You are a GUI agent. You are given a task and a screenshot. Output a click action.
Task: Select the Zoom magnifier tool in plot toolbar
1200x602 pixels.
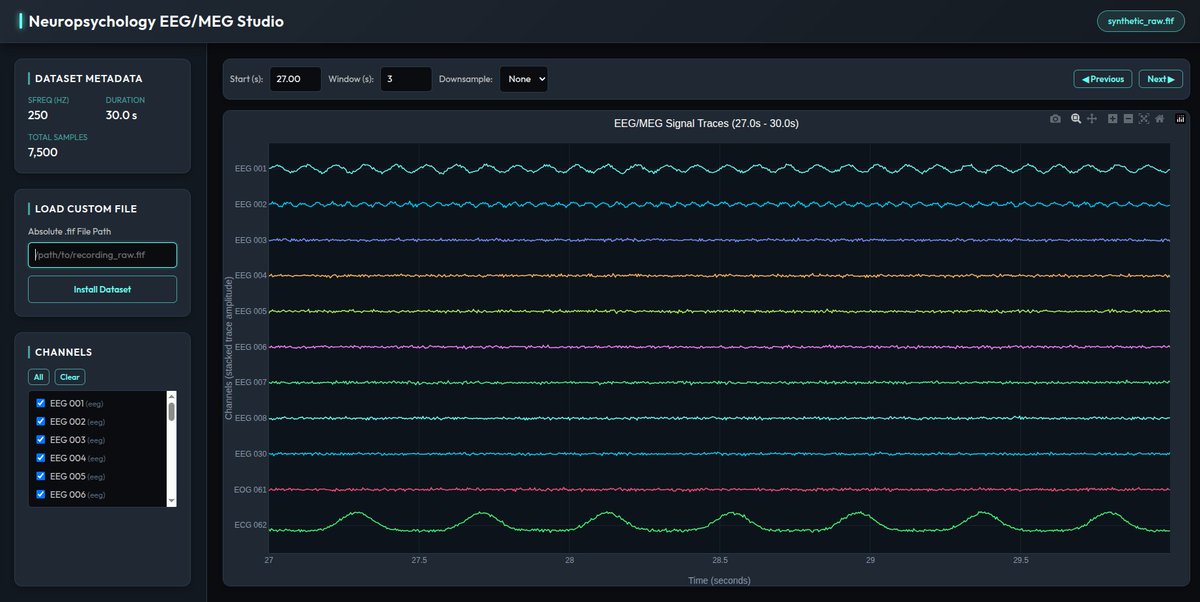tap(1076, 119)
